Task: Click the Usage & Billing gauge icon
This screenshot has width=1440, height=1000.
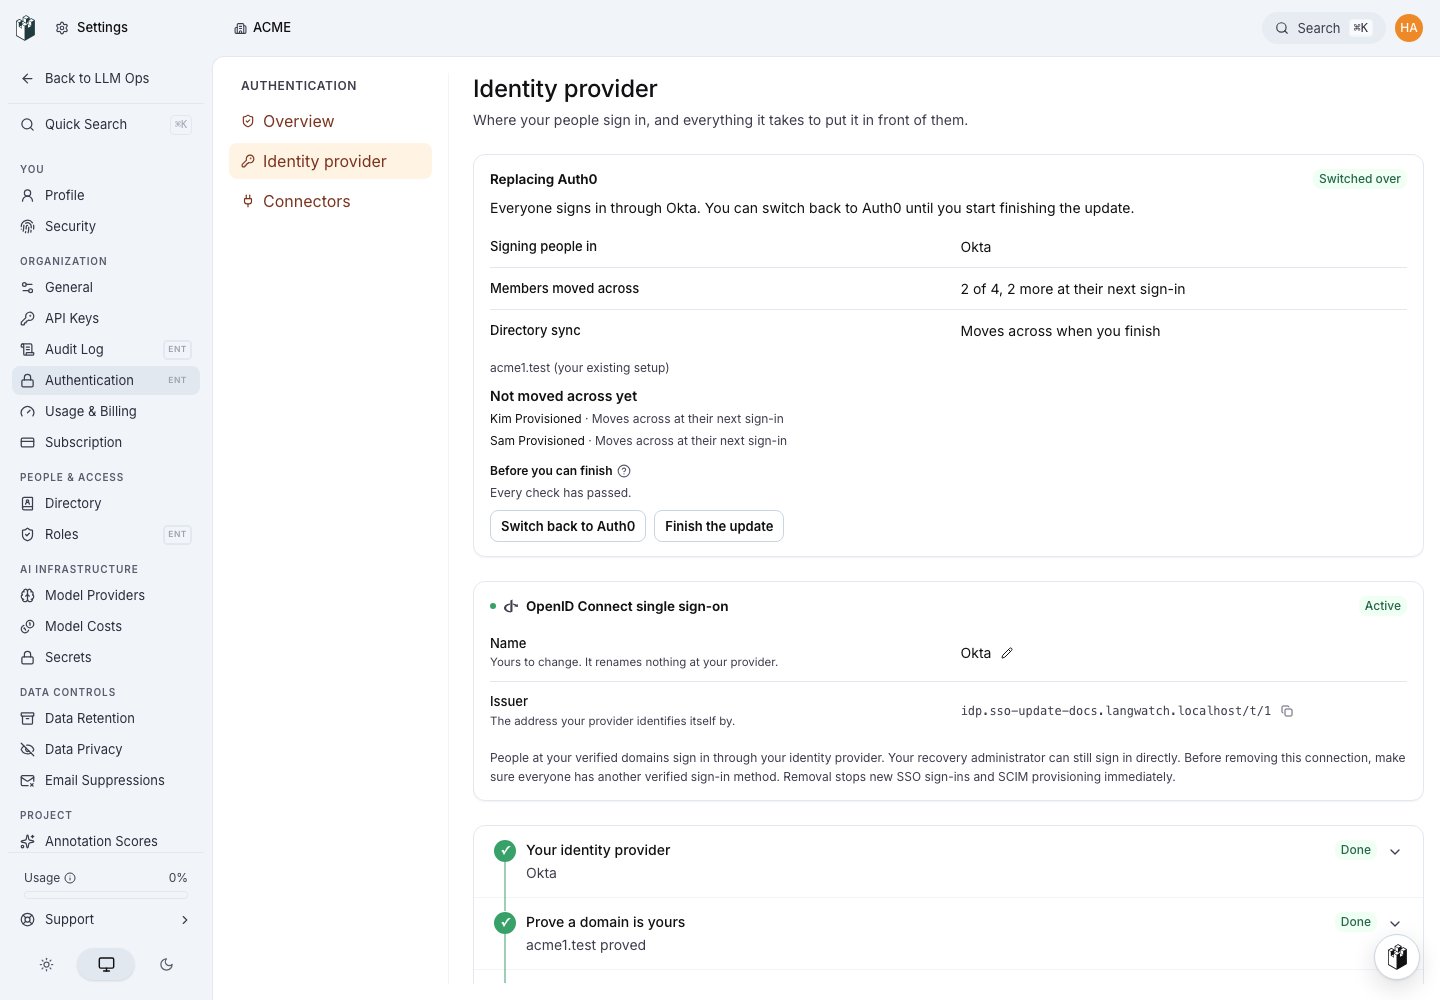Action: pyautogui.click(x=28, y=411)
